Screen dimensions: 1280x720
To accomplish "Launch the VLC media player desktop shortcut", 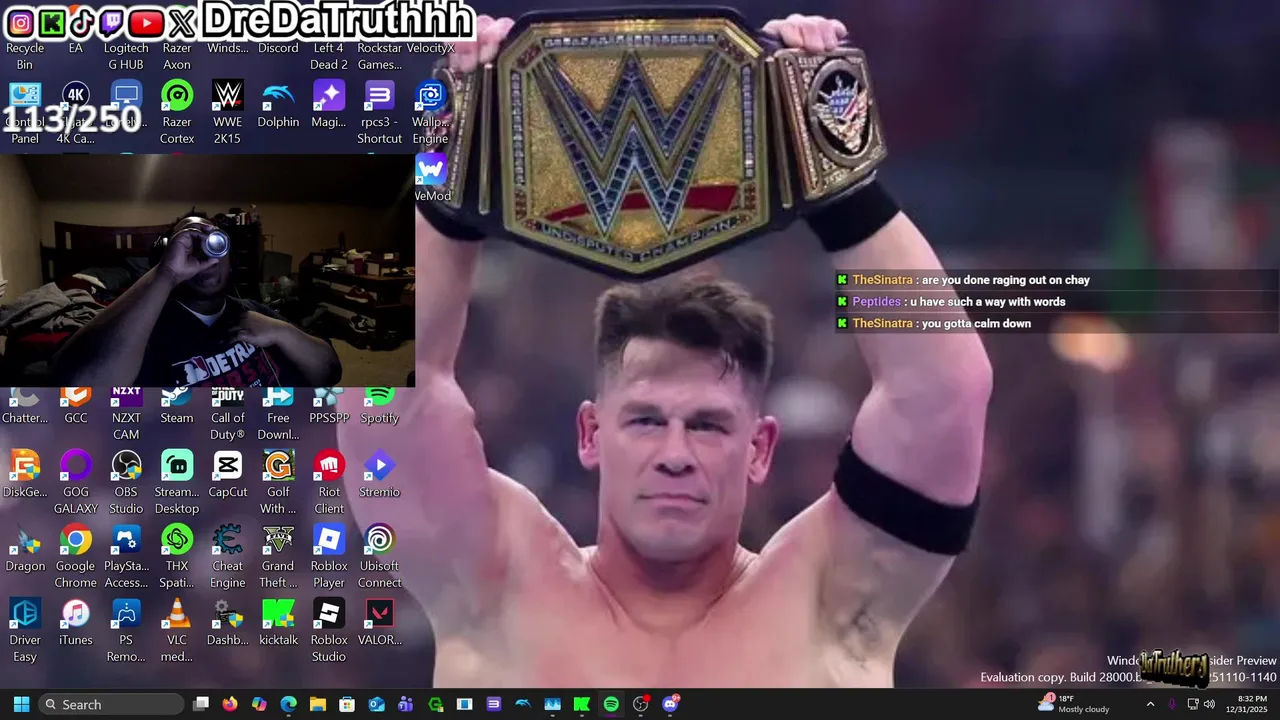I will (177, 630).
